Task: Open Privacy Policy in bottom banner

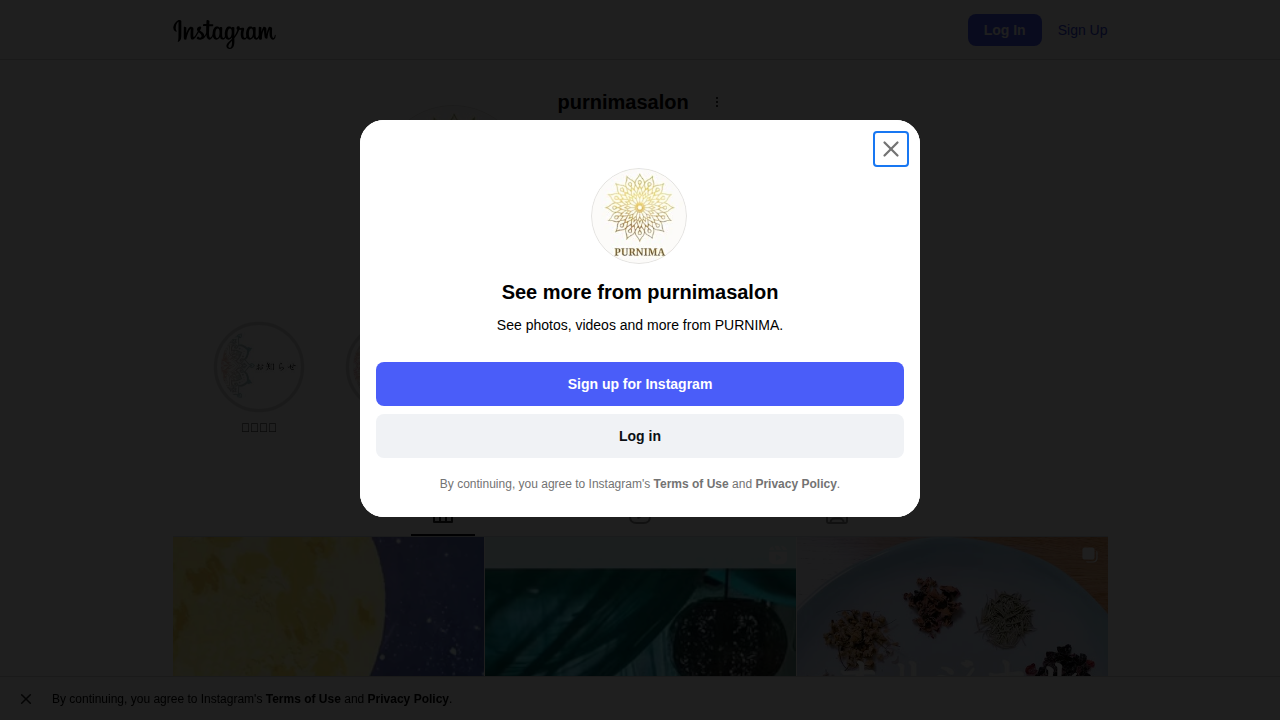Action: coord(408,699)
